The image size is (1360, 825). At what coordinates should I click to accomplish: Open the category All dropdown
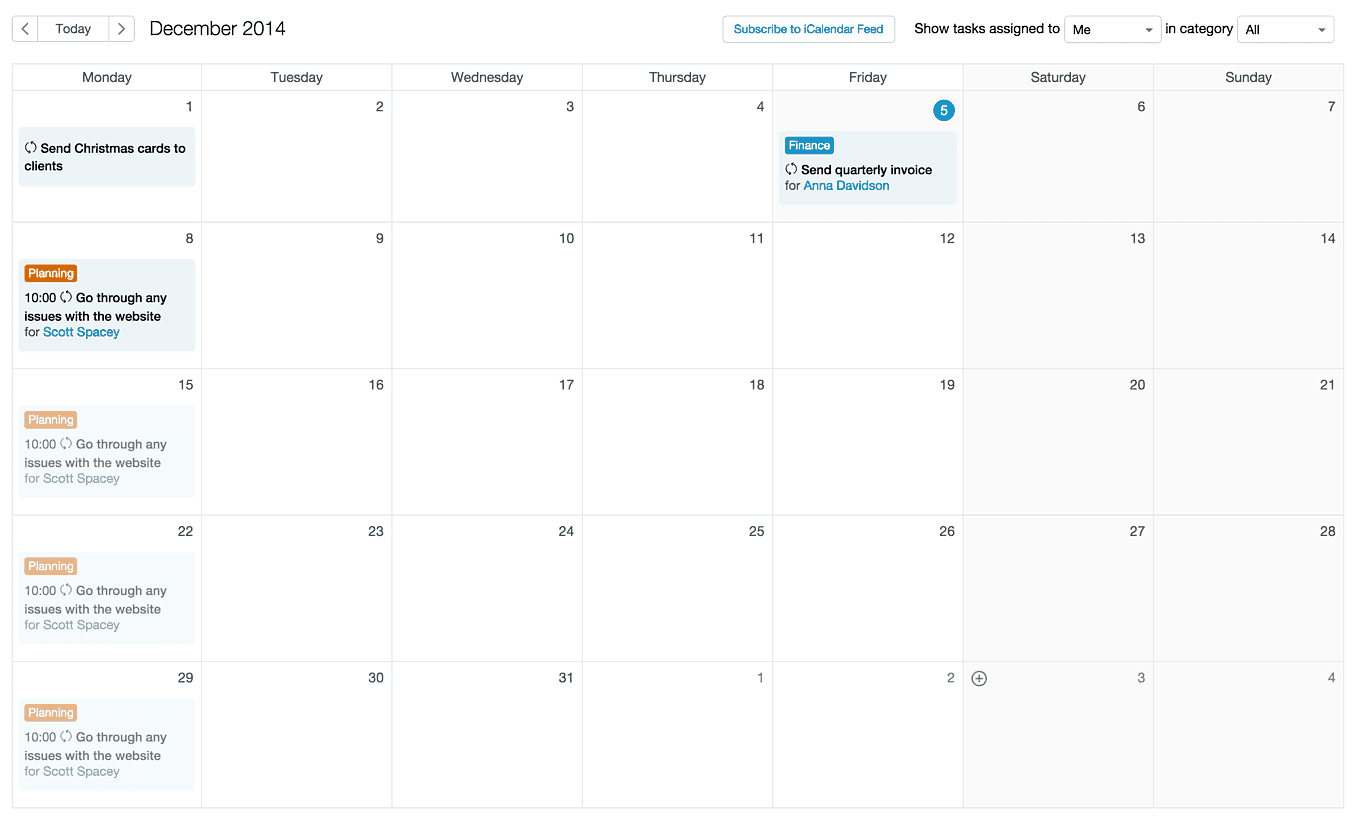[x=1285, y=30]
